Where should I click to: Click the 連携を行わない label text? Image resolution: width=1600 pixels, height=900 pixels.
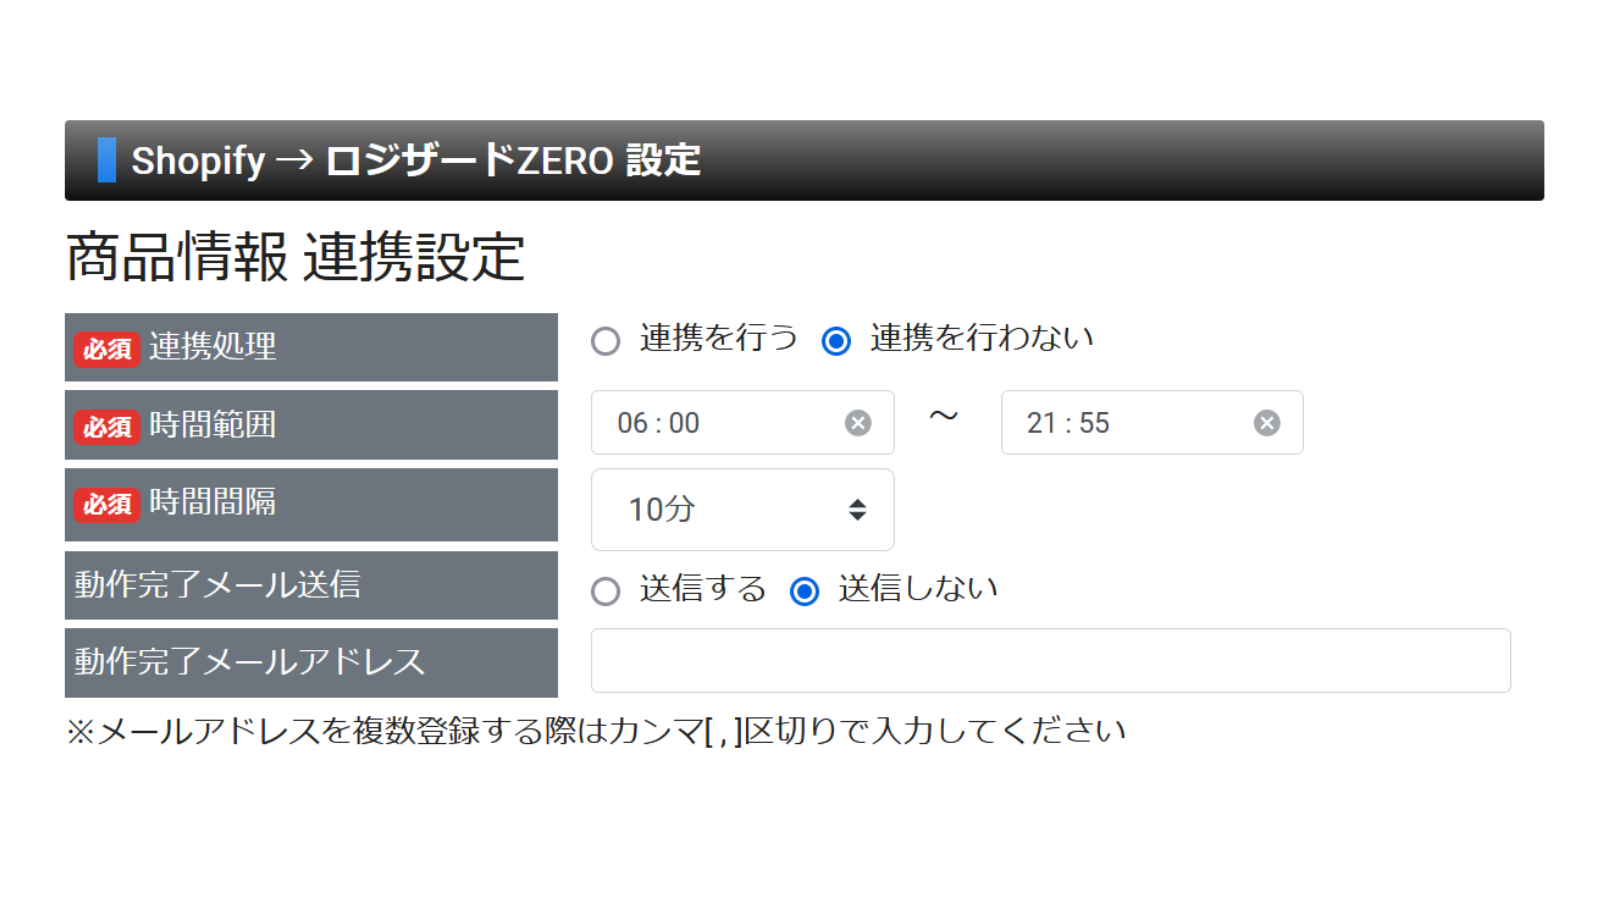point(981,338)
